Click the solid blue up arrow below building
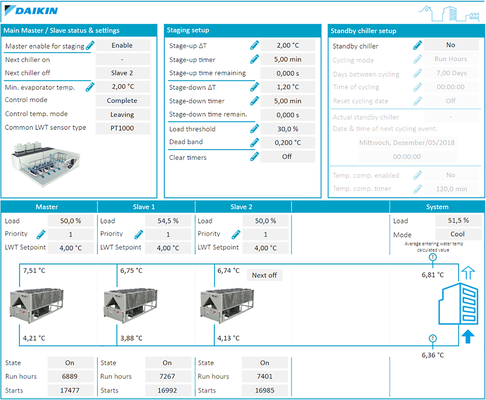The width and height of the screenshot is (486, 400). [468, 336]
